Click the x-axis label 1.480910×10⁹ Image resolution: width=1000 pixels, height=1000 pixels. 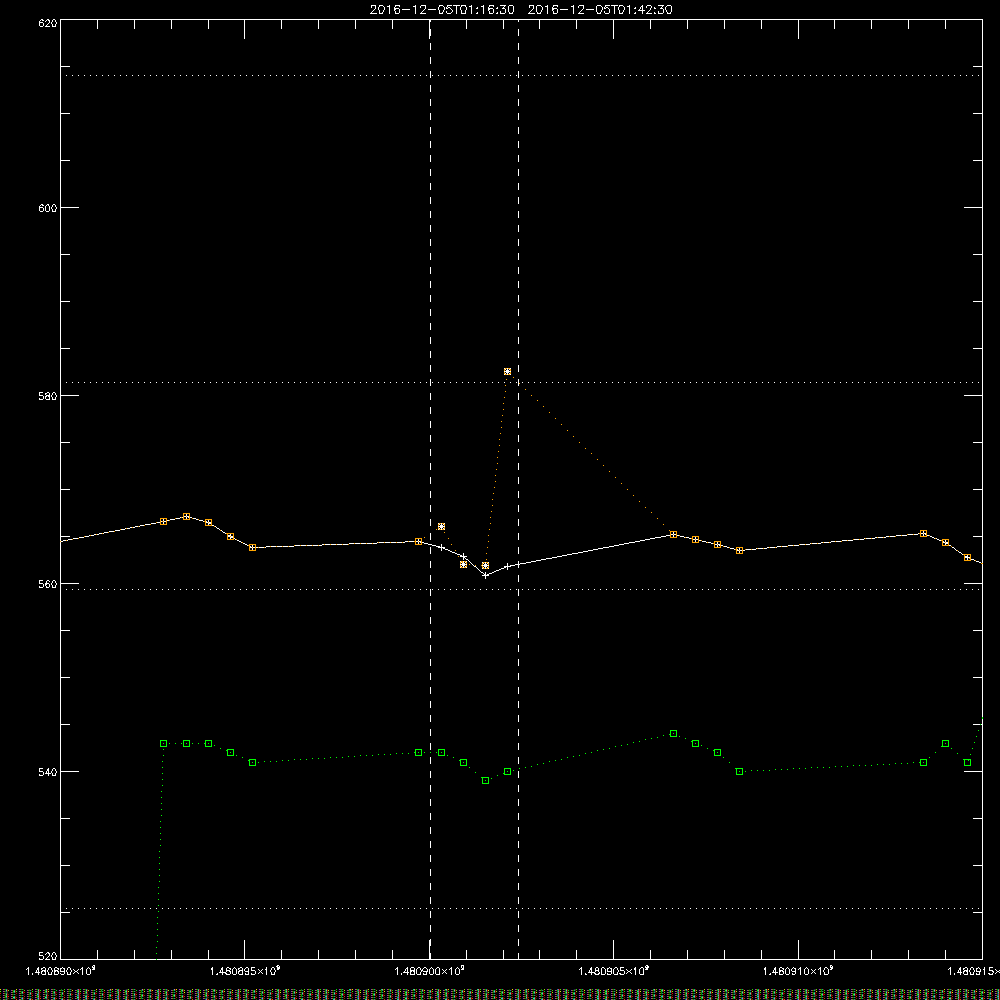[x=798, y=971]
